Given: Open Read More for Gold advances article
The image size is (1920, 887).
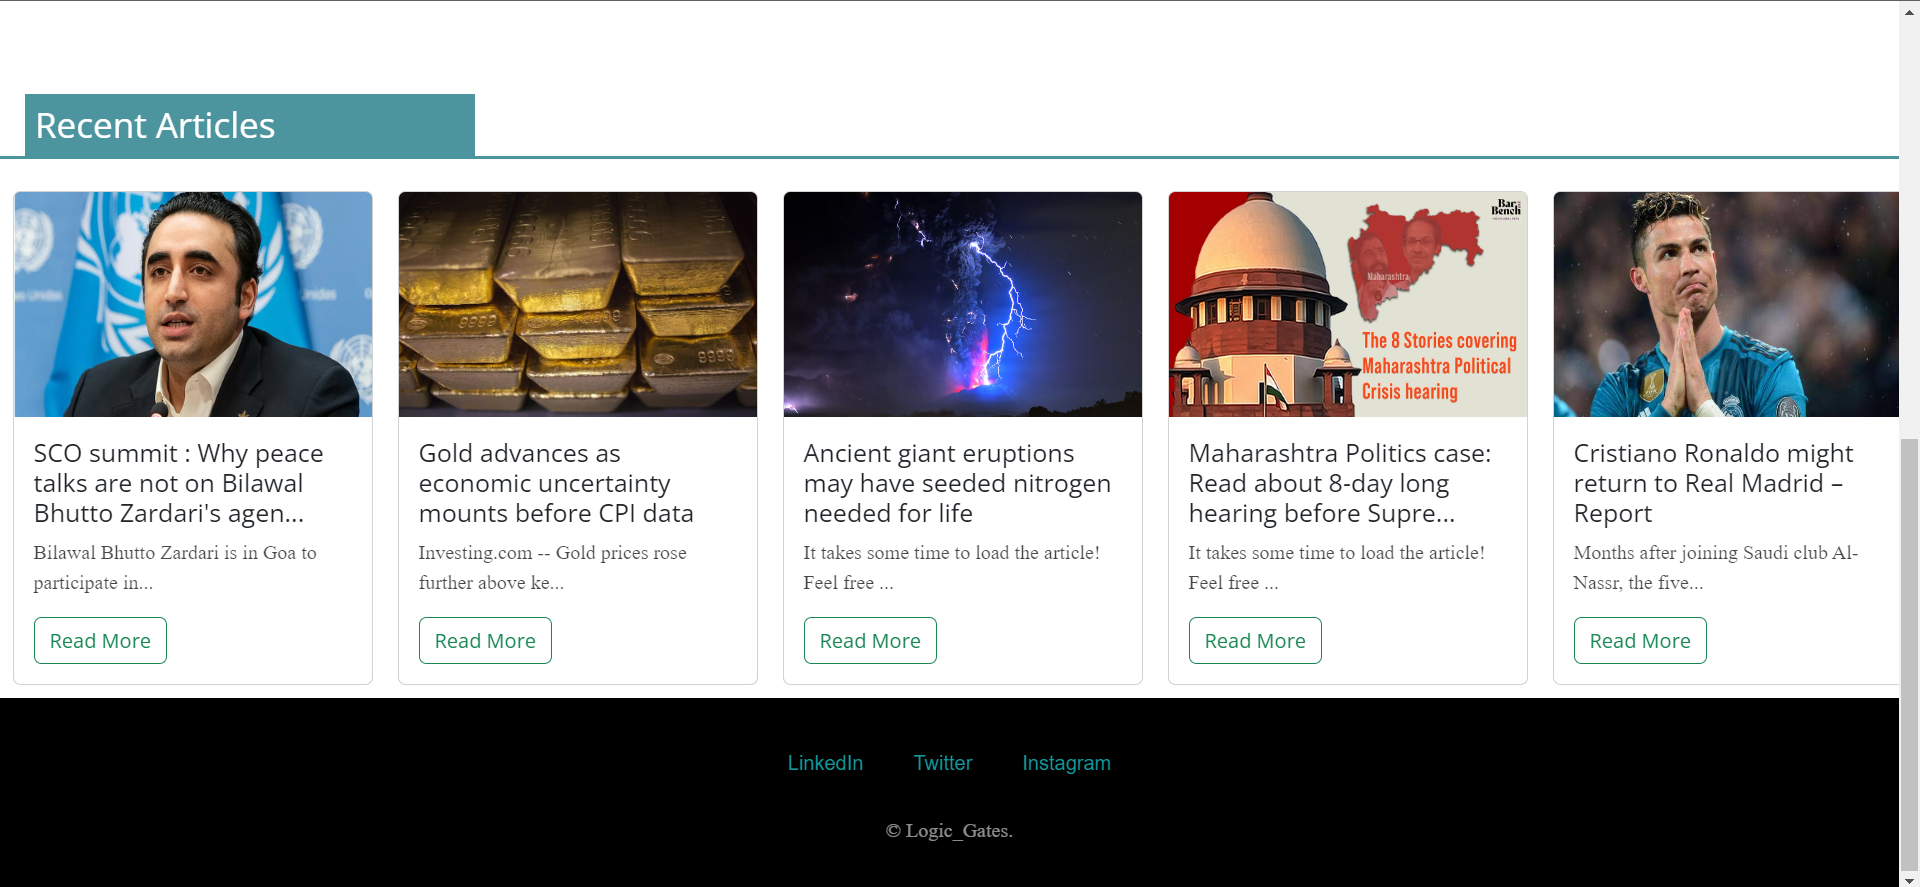Looking at the screenshot, I should pos(485,640).
